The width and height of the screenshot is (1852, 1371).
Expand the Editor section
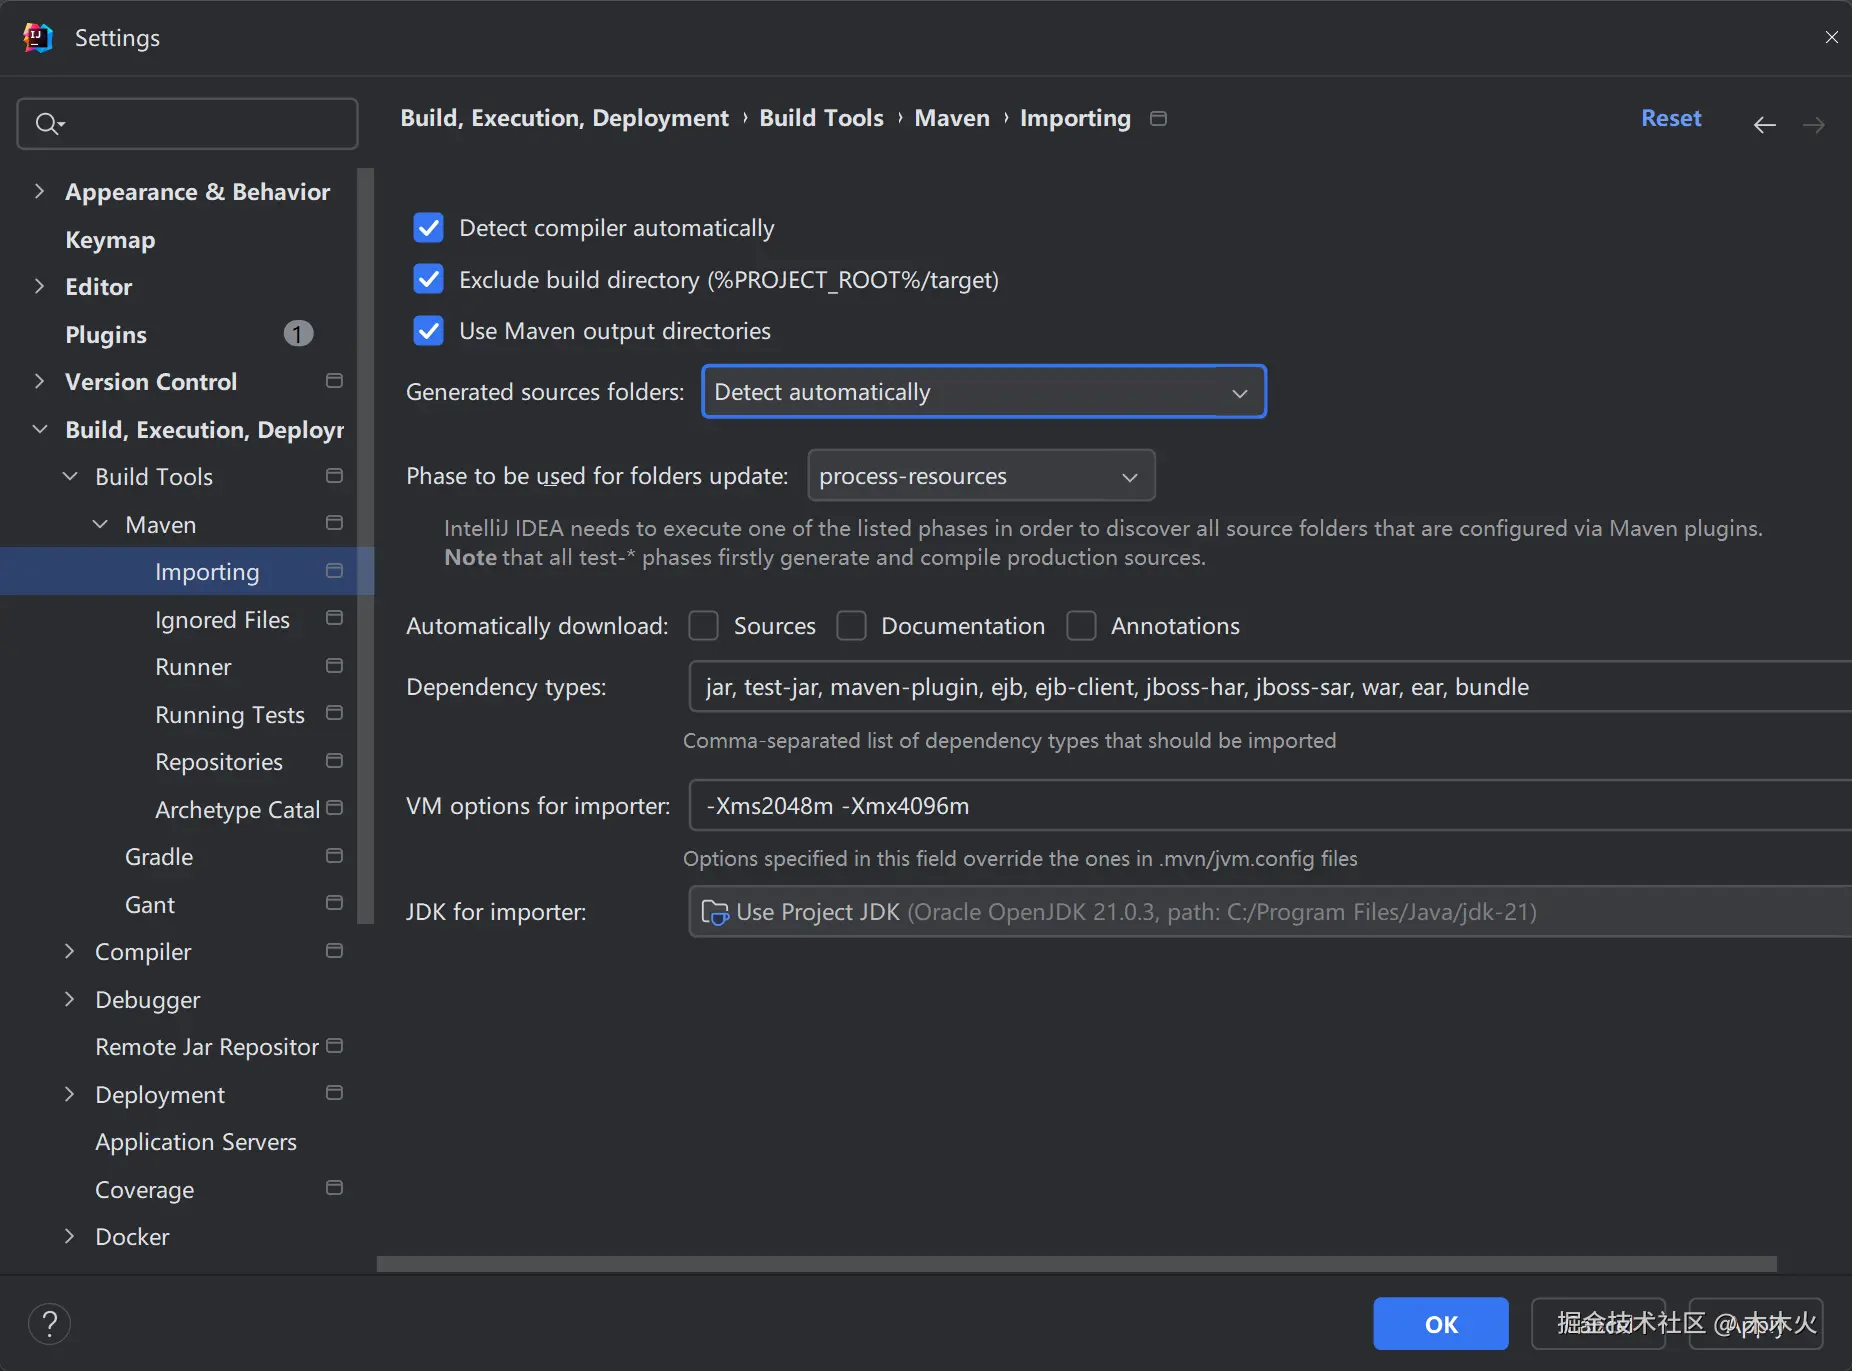(x=39, y=286)
